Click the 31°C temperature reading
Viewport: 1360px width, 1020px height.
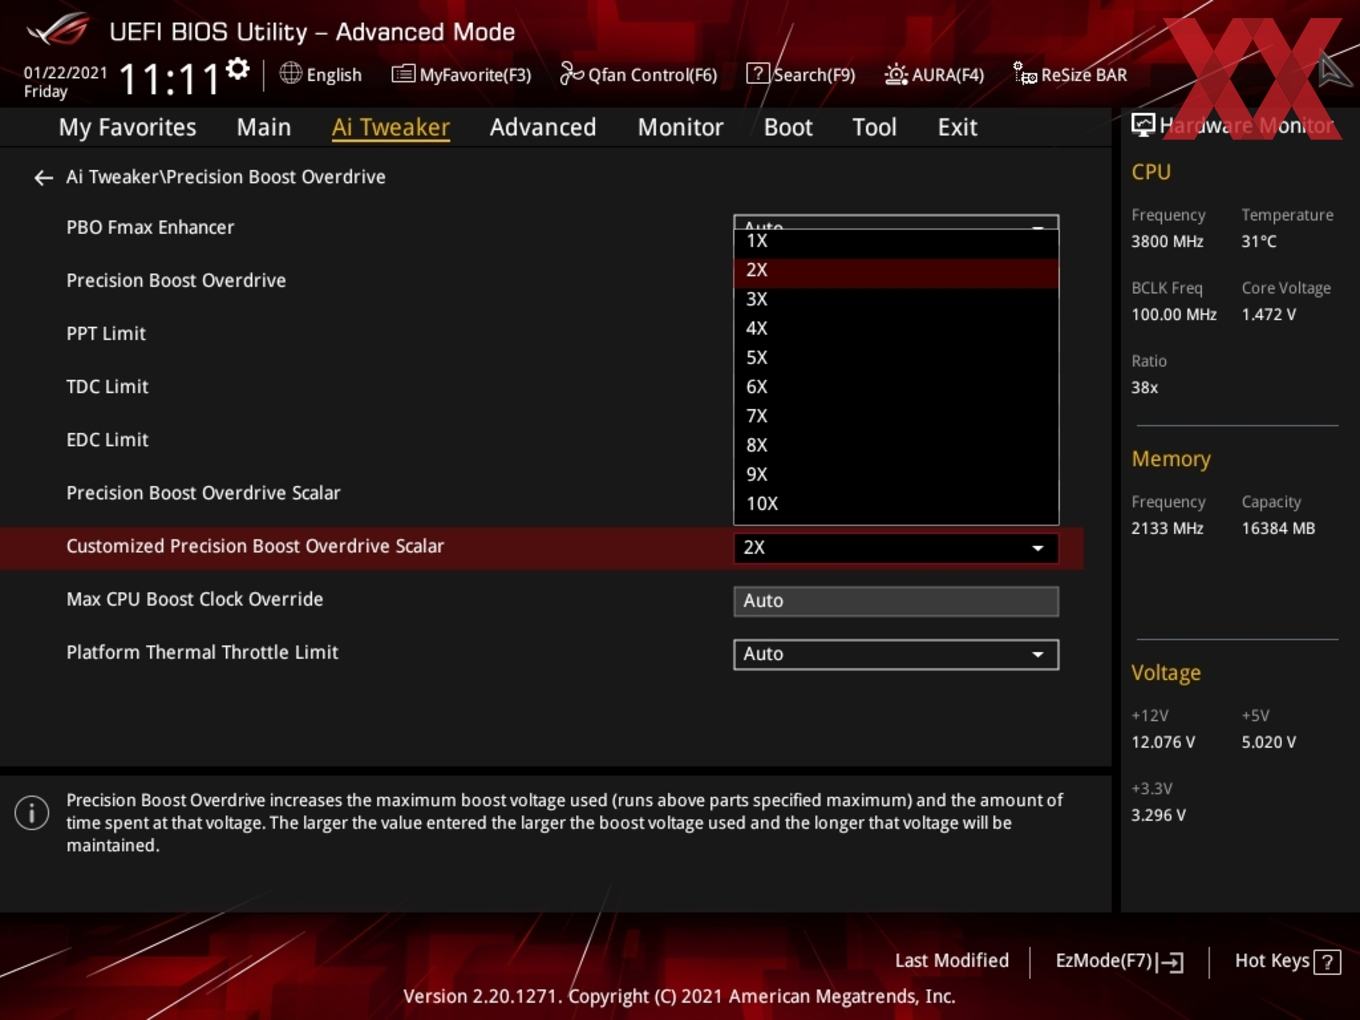coord(1259,242)
